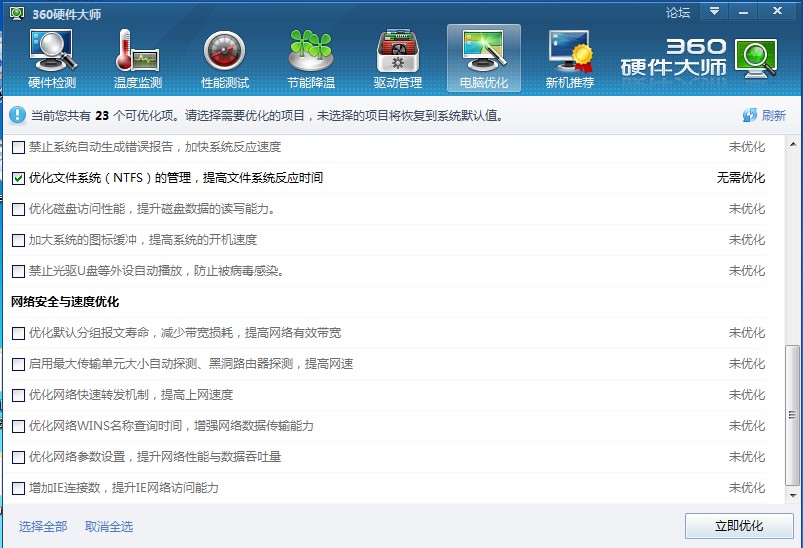Select 电脑优化 computer optimization icon
Viewport: 803px width, 548px height.
[484, 58]
